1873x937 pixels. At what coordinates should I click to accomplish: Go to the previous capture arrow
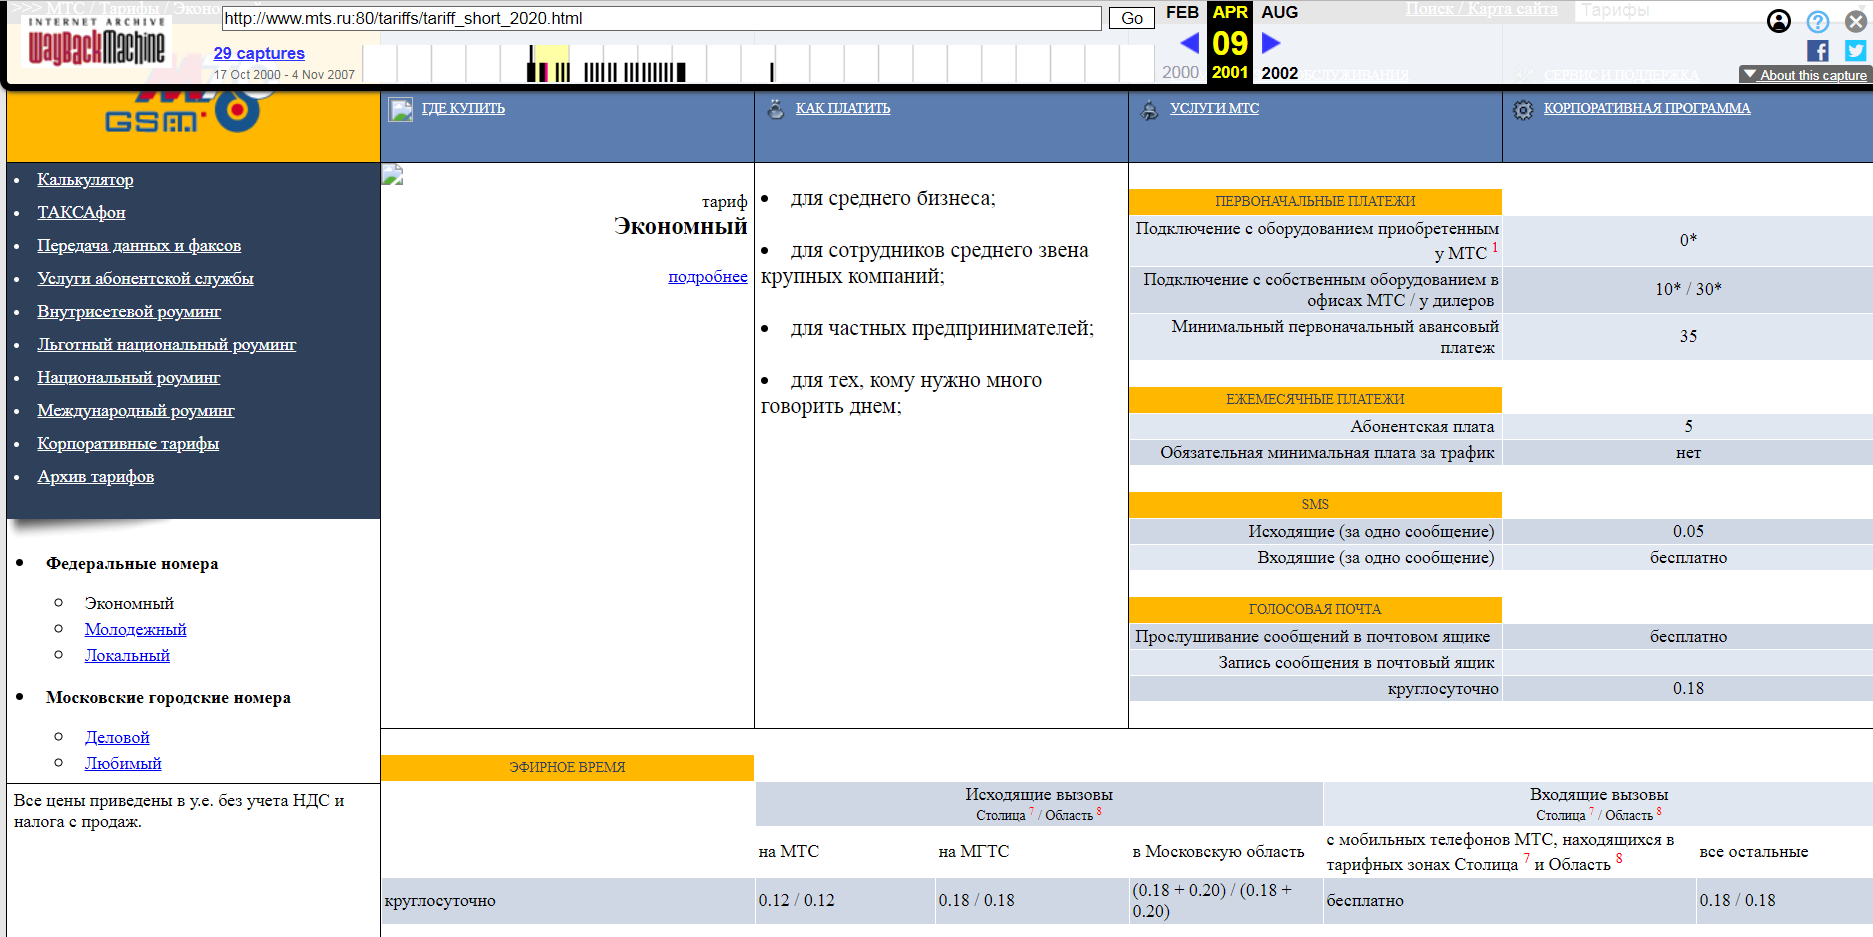coord(1190,43)
